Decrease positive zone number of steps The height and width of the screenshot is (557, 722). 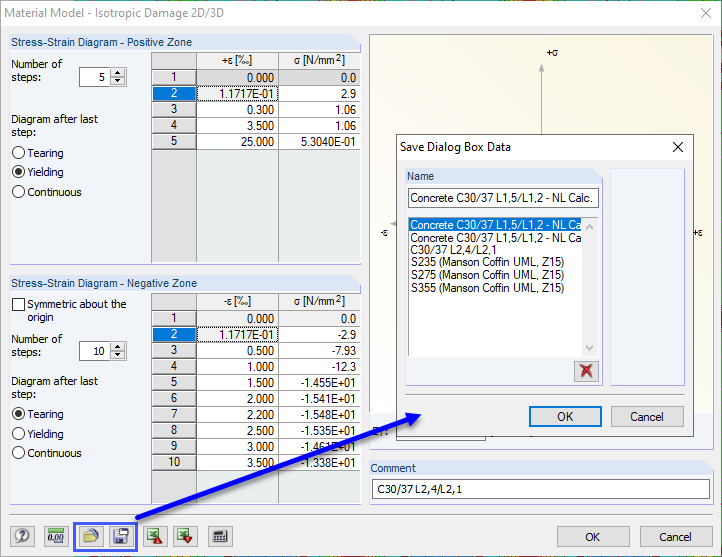[x=118, y=81]
